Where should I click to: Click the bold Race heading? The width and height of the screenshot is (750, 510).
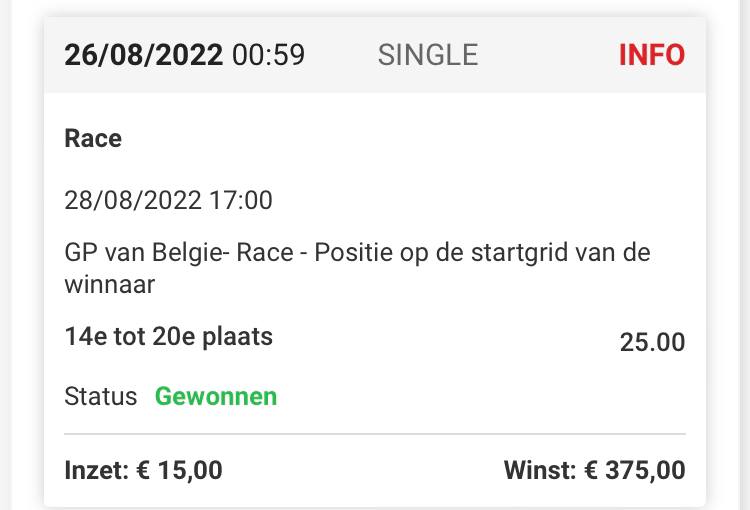click(93, 139)
